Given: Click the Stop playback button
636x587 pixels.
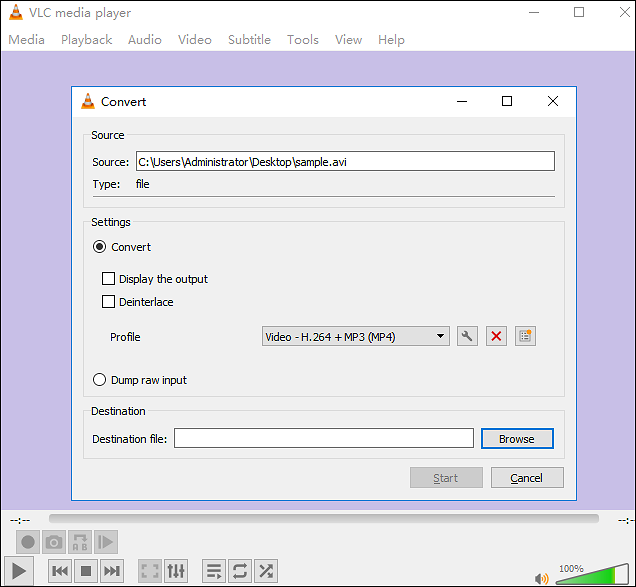Looking at the screenshot, I should pyautogui.click(x=86, y=571).
